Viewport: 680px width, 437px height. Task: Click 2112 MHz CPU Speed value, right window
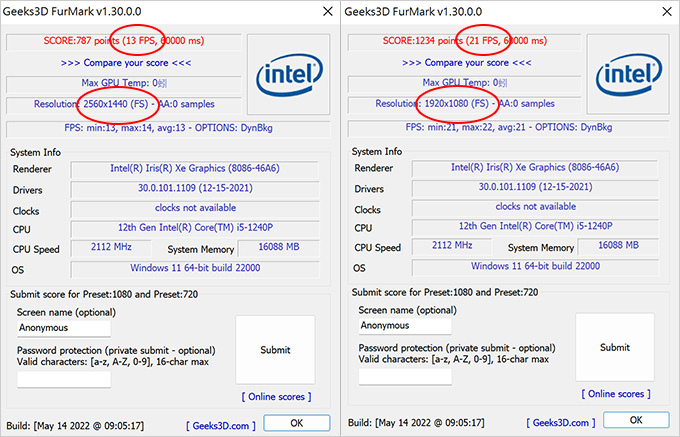pyautogui.click(x=452, y=246)
